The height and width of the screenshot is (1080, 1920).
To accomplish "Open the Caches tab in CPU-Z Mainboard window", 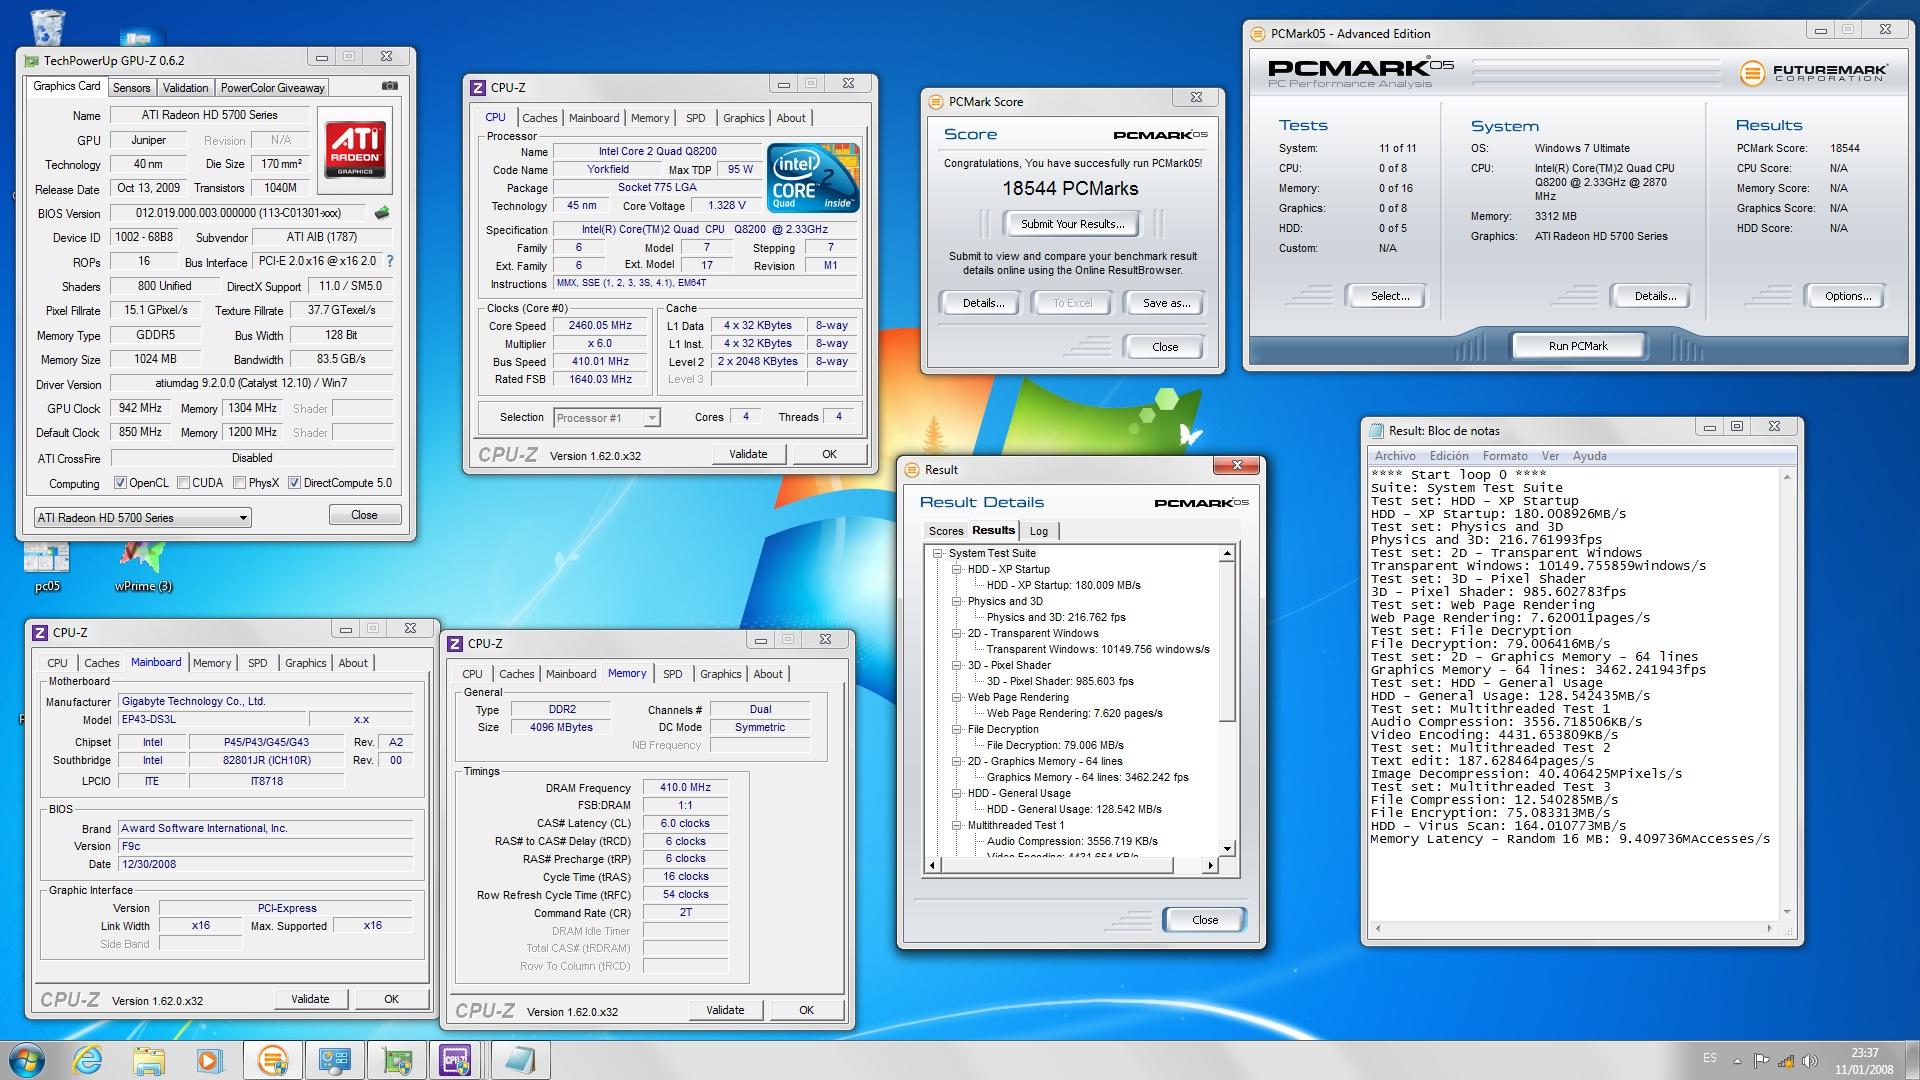I will [x=101, y=663].
